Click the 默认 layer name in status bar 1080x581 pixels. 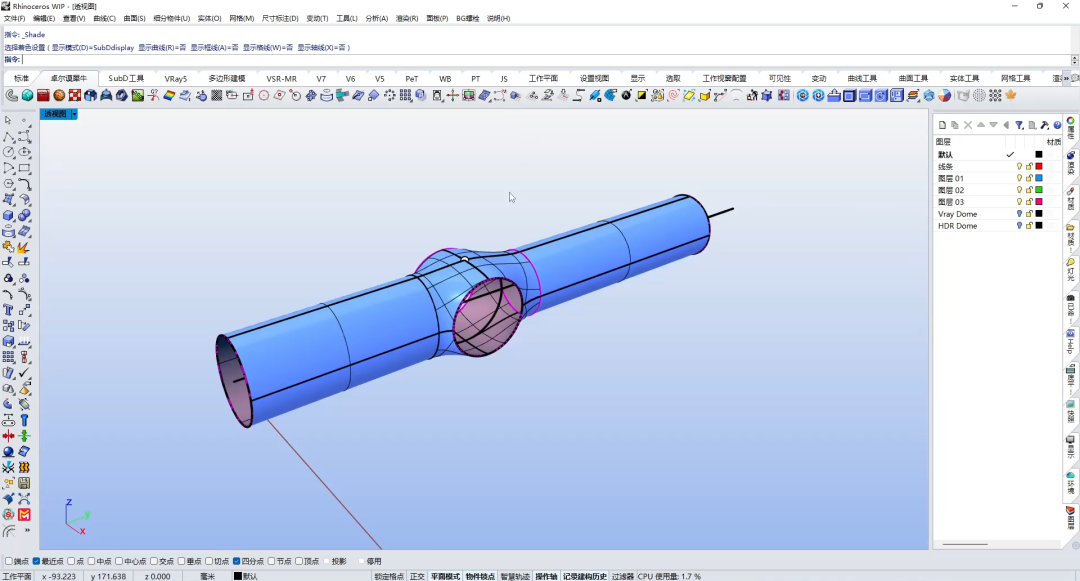pyautogui.click(x=250, y=576)
